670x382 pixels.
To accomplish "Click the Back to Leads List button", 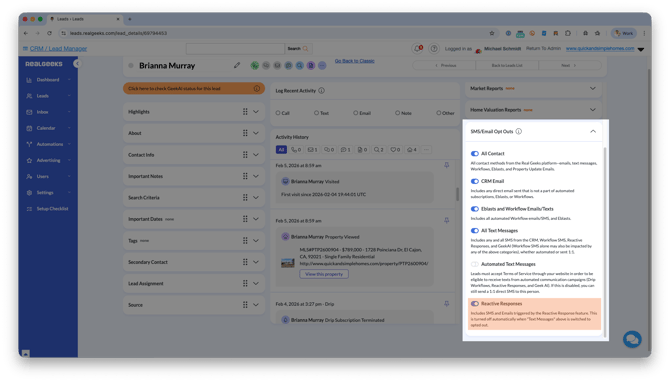I will (507, 65).
